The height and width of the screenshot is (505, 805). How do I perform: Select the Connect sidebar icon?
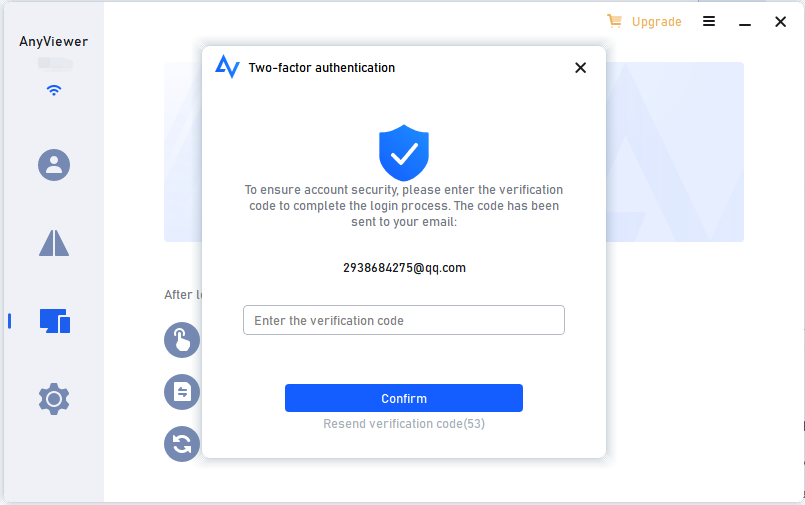(x=54, y=243)
